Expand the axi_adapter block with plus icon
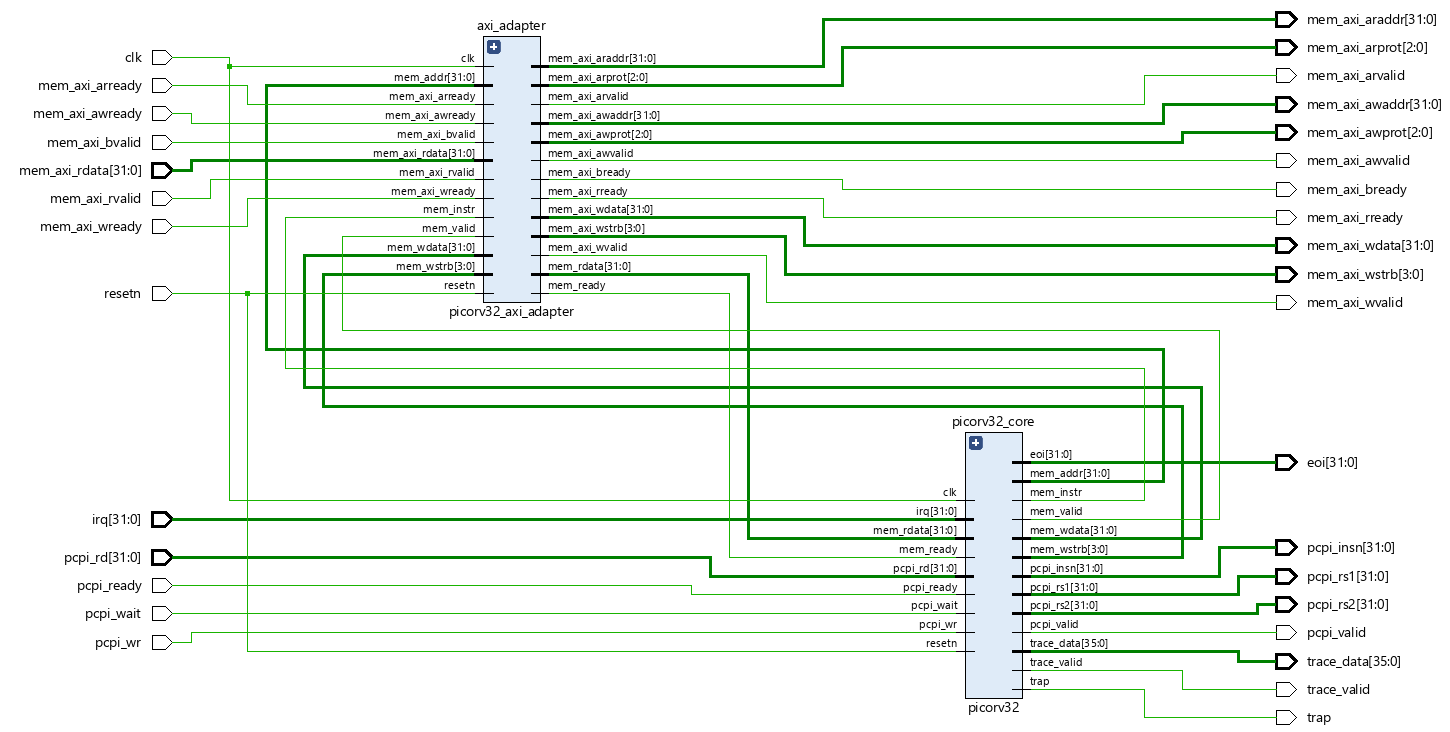1450x732 pixels. tap(493, 47)
